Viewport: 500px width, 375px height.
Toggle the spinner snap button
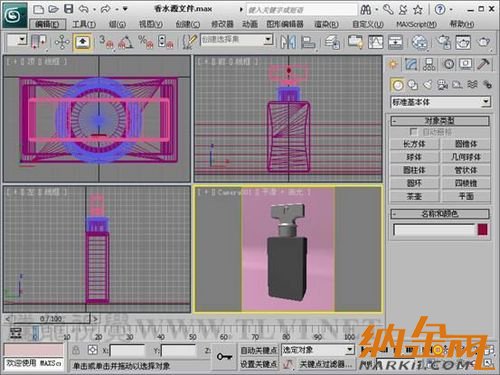[166, 42]
